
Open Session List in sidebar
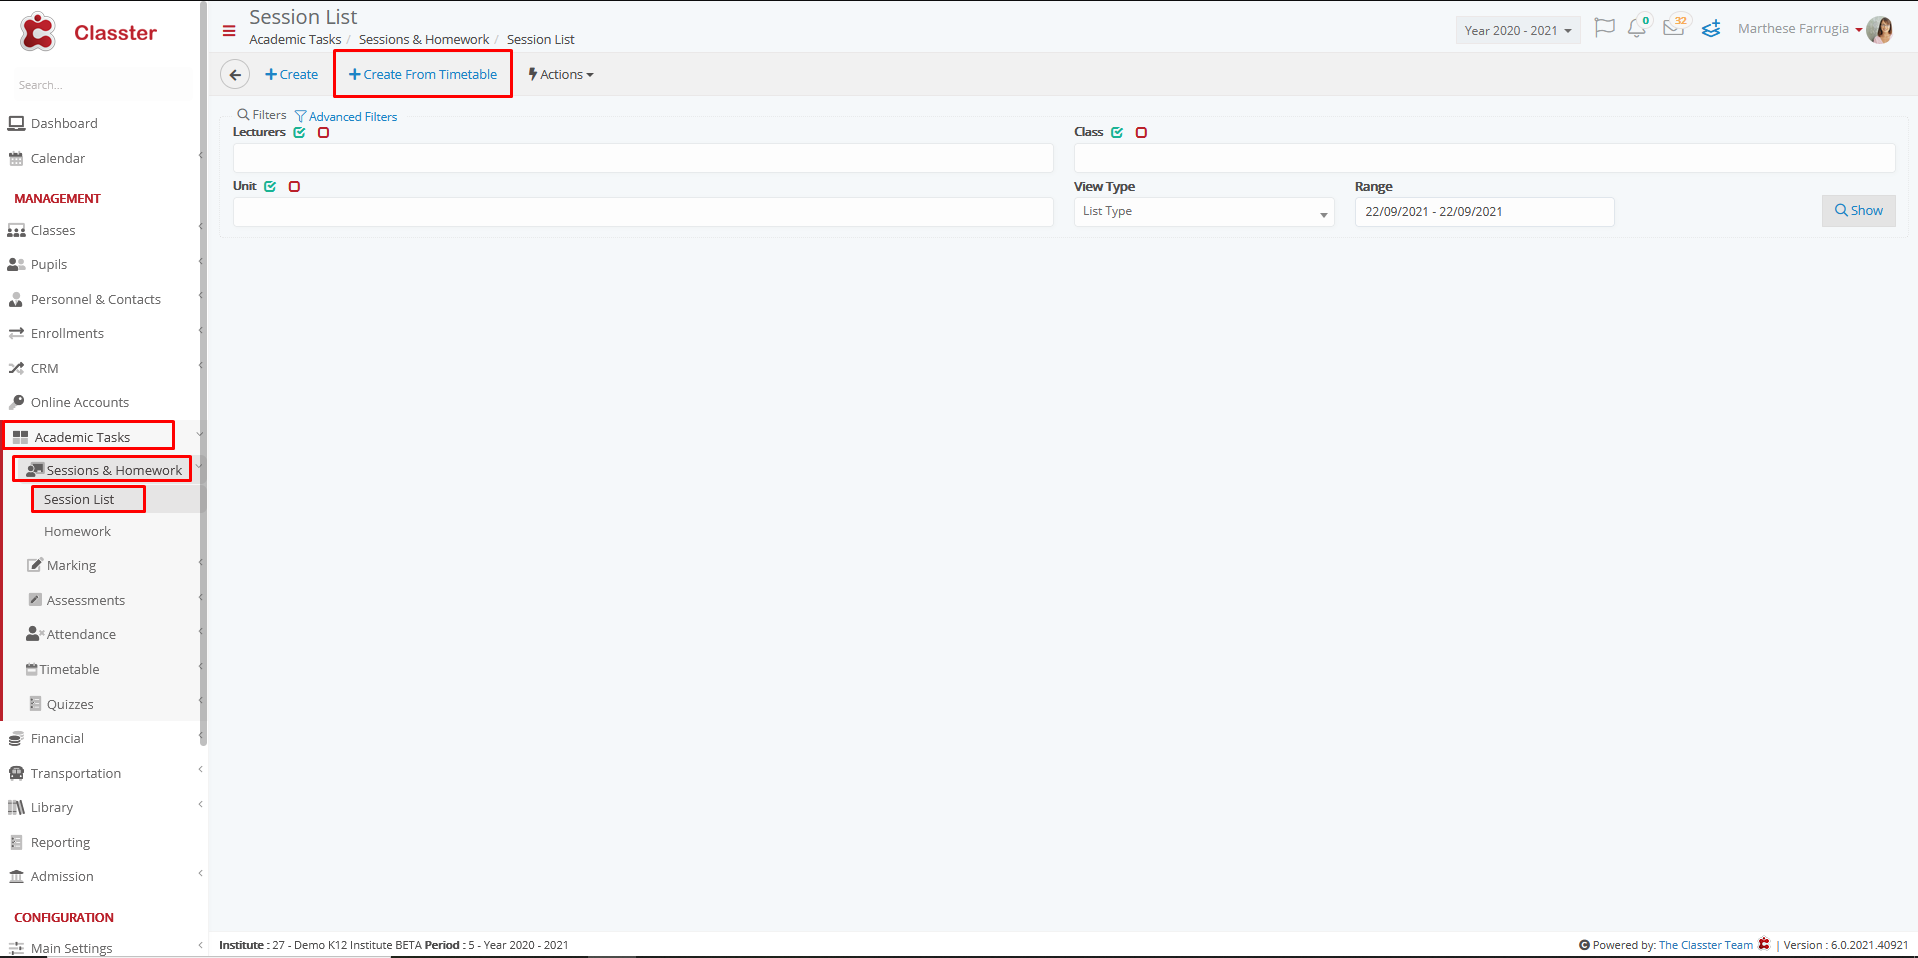click(x=79, y=500)
